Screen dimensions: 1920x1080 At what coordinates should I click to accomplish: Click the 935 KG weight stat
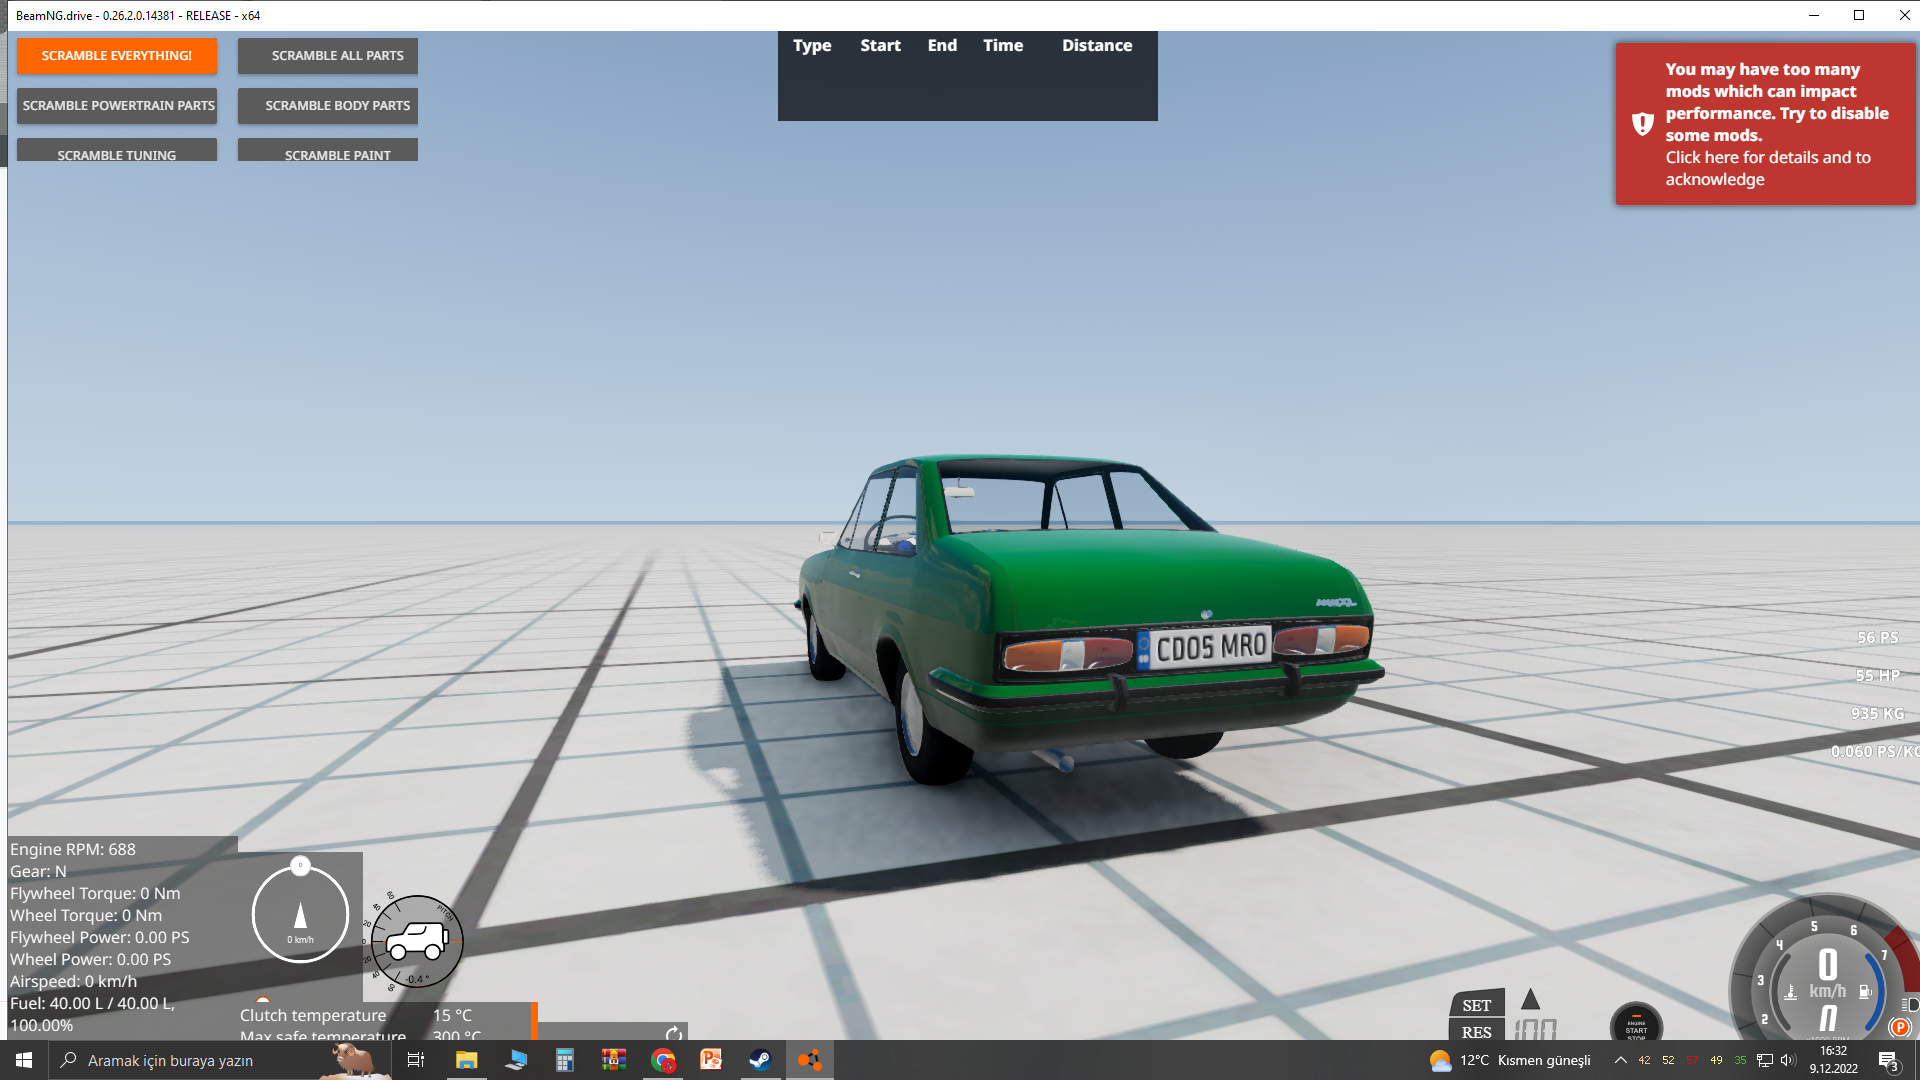pyautogui.click(x=1878, y=714)
